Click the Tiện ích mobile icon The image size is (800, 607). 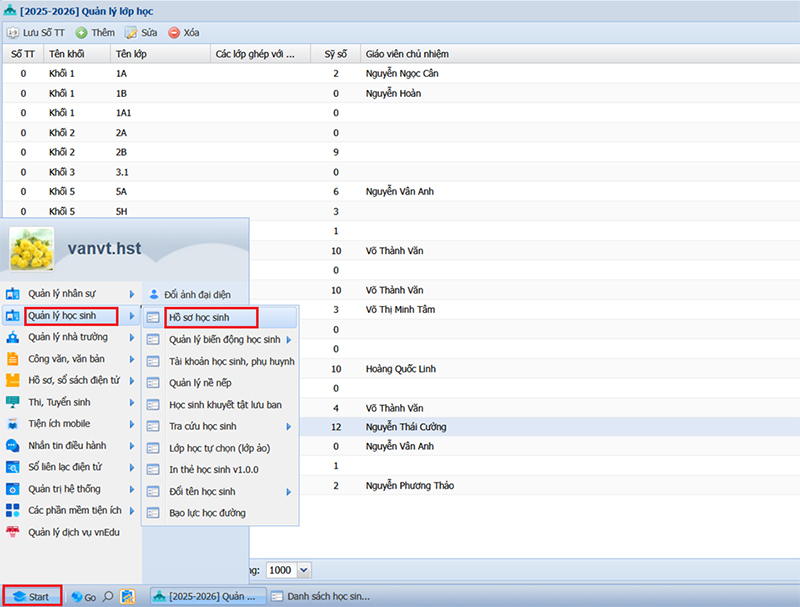13,424
